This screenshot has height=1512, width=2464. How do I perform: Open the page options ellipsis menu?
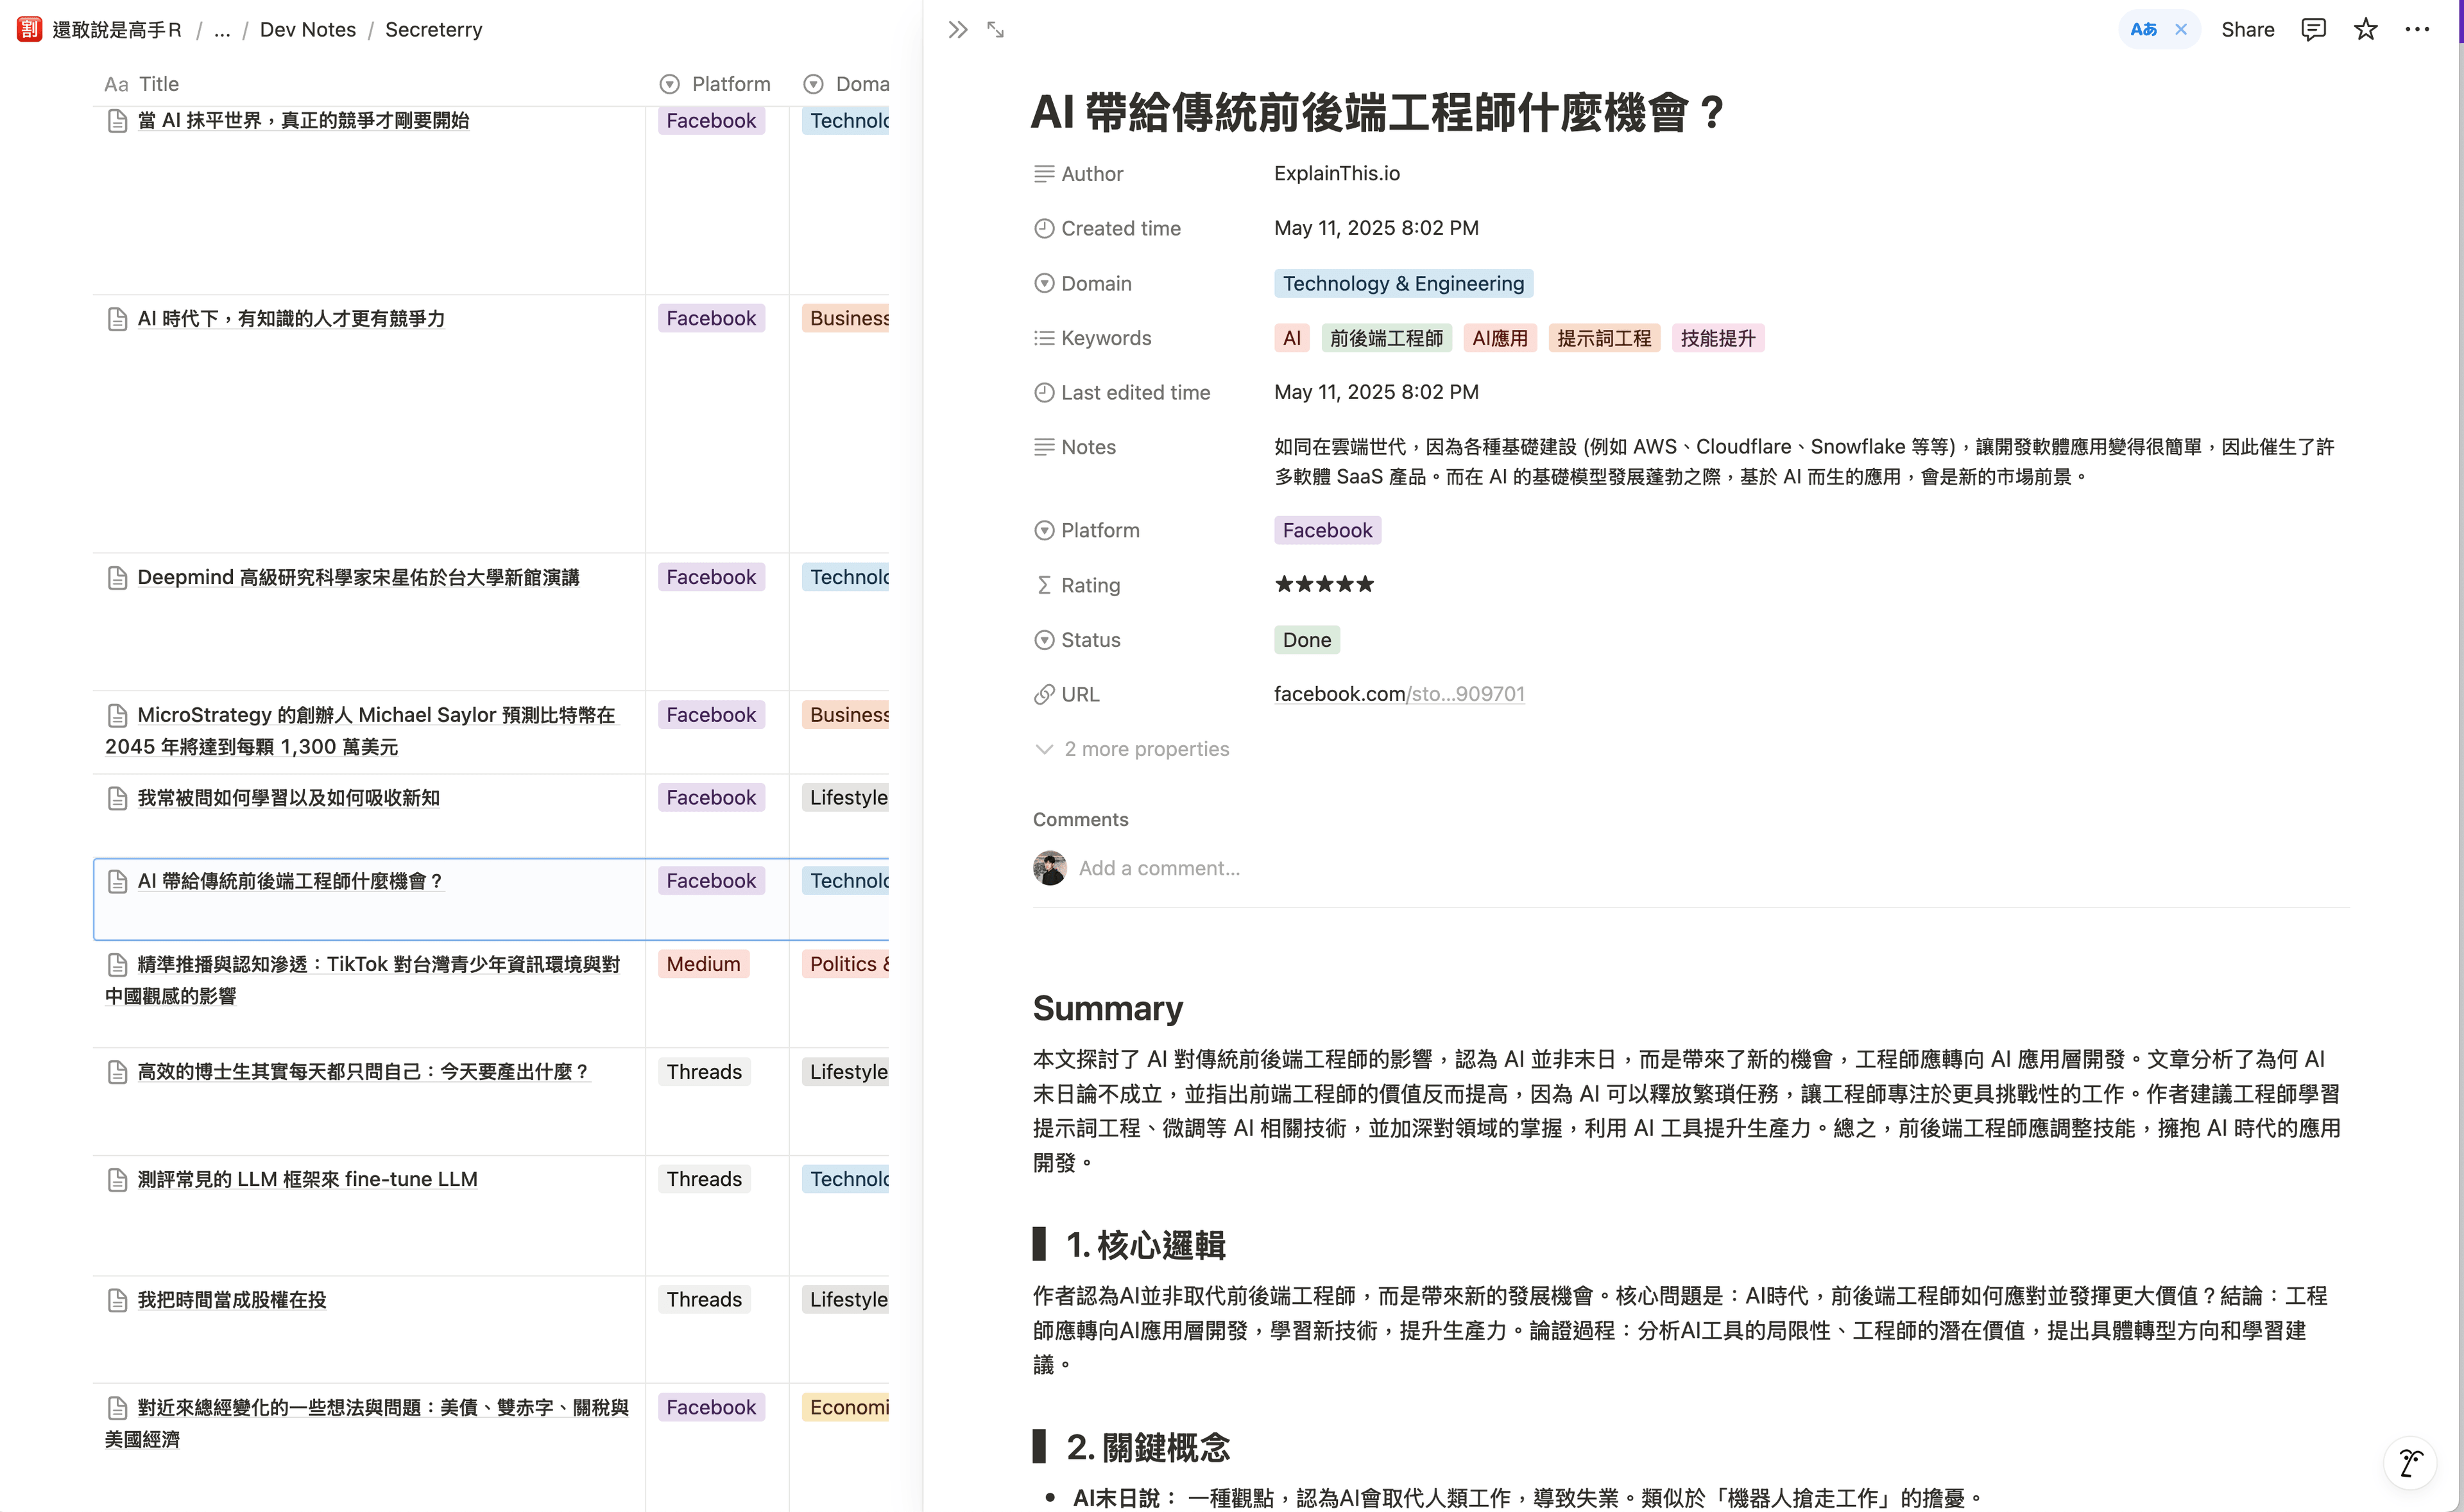(x=2418, y=29)
